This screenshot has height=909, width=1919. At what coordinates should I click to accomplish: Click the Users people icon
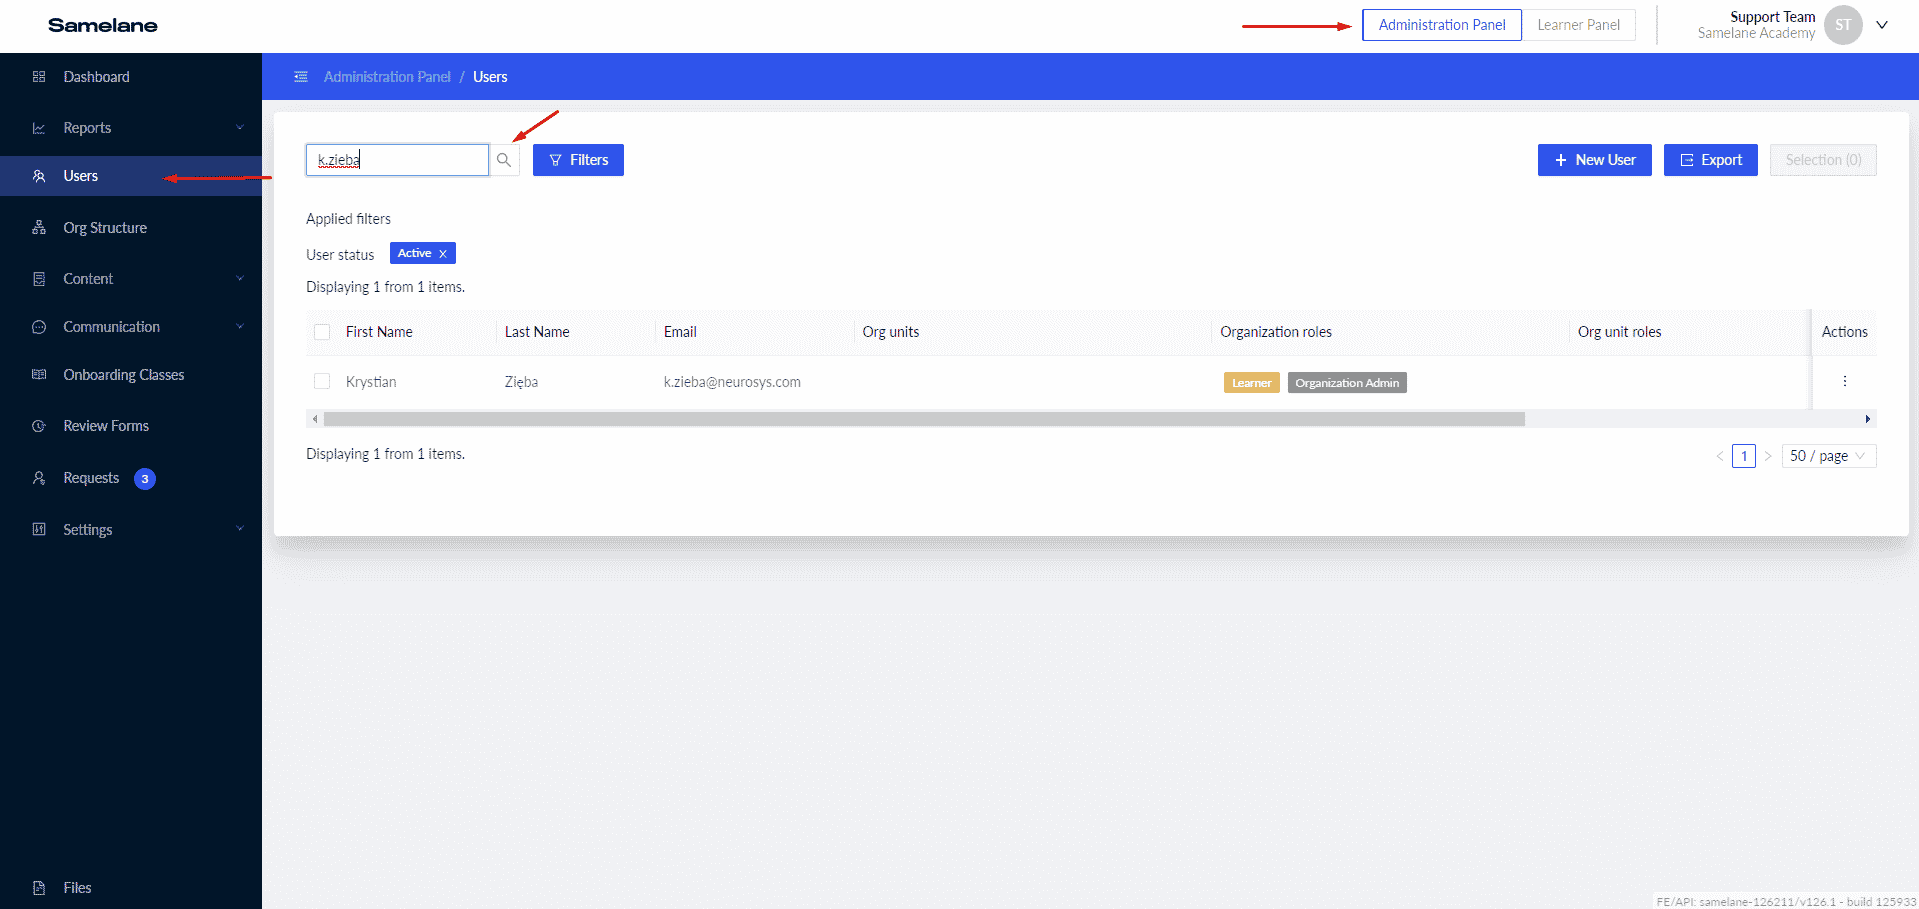(x=39, y=176)
